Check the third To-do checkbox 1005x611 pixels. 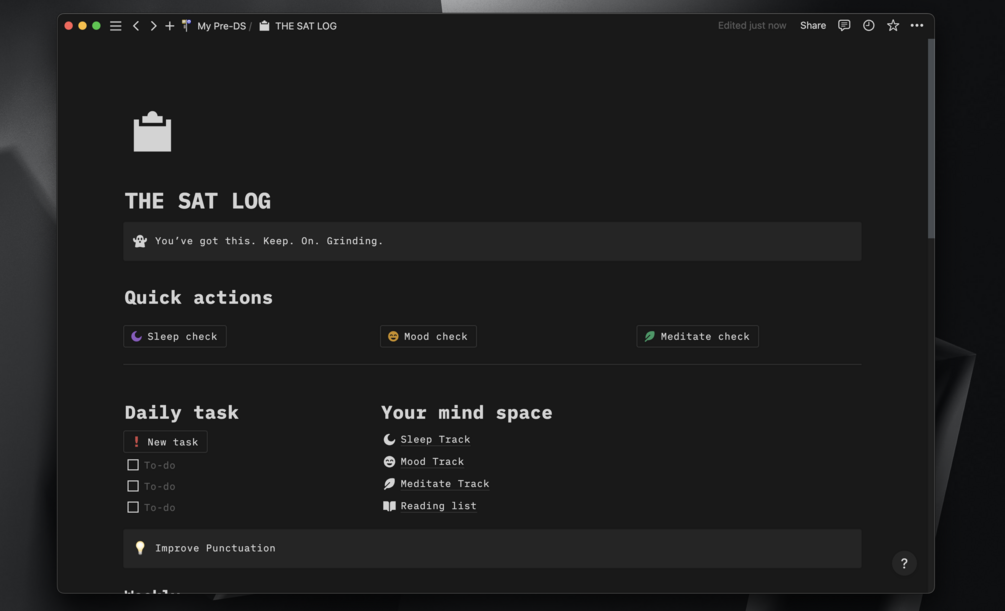tap(133, 507)
